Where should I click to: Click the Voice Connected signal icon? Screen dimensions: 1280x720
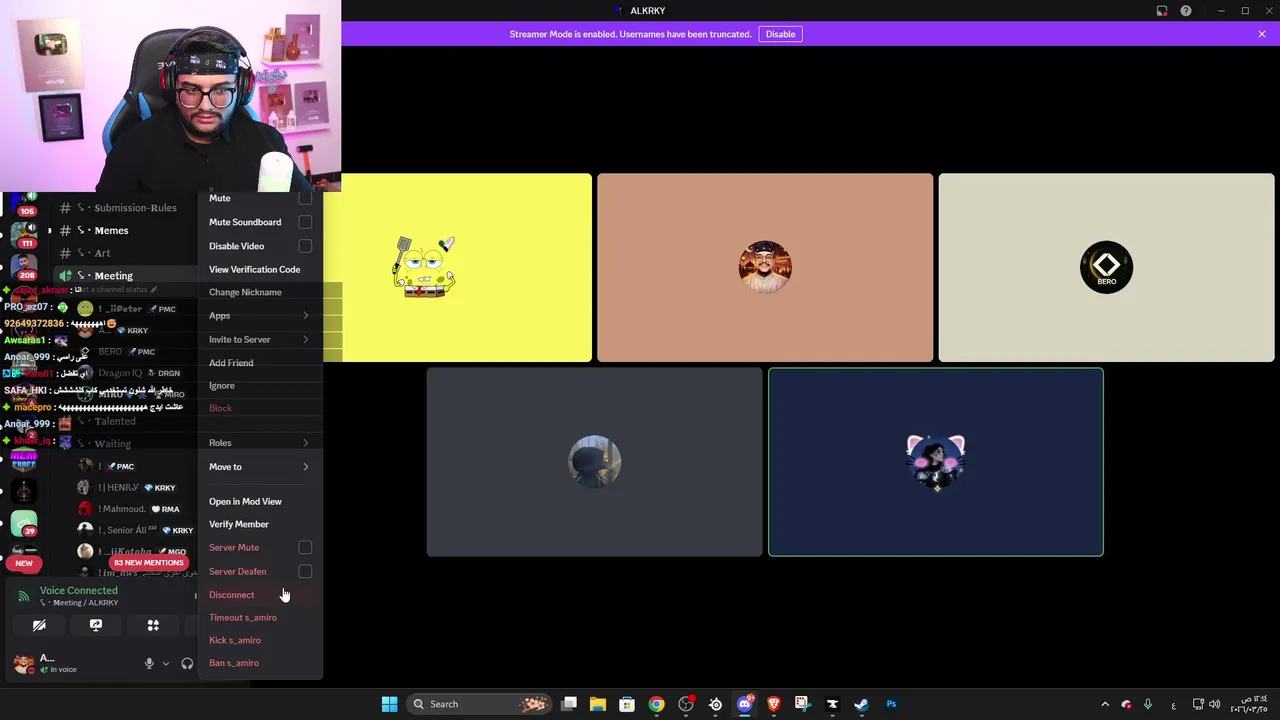(23, 596)
